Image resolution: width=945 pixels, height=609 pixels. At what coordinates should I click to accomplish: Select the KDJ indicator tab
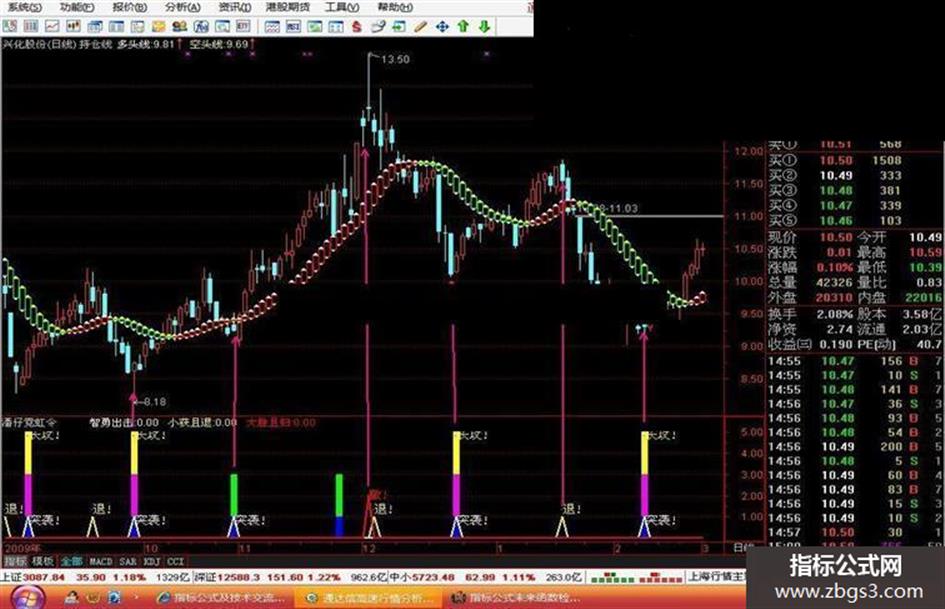152,561
